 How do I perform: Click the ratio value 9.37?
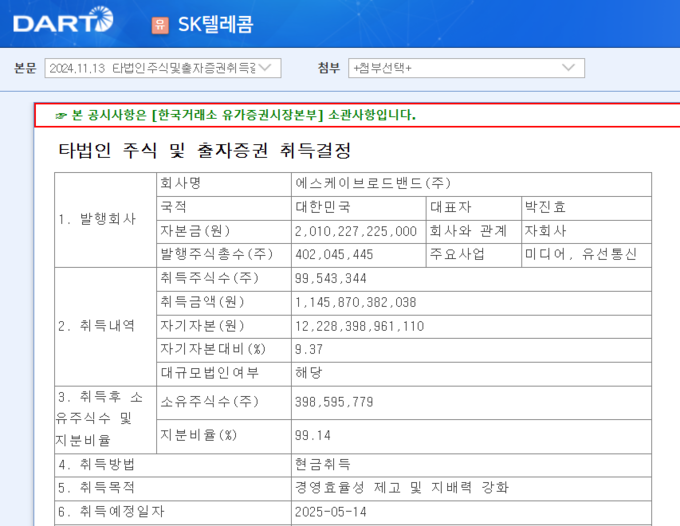309,349
